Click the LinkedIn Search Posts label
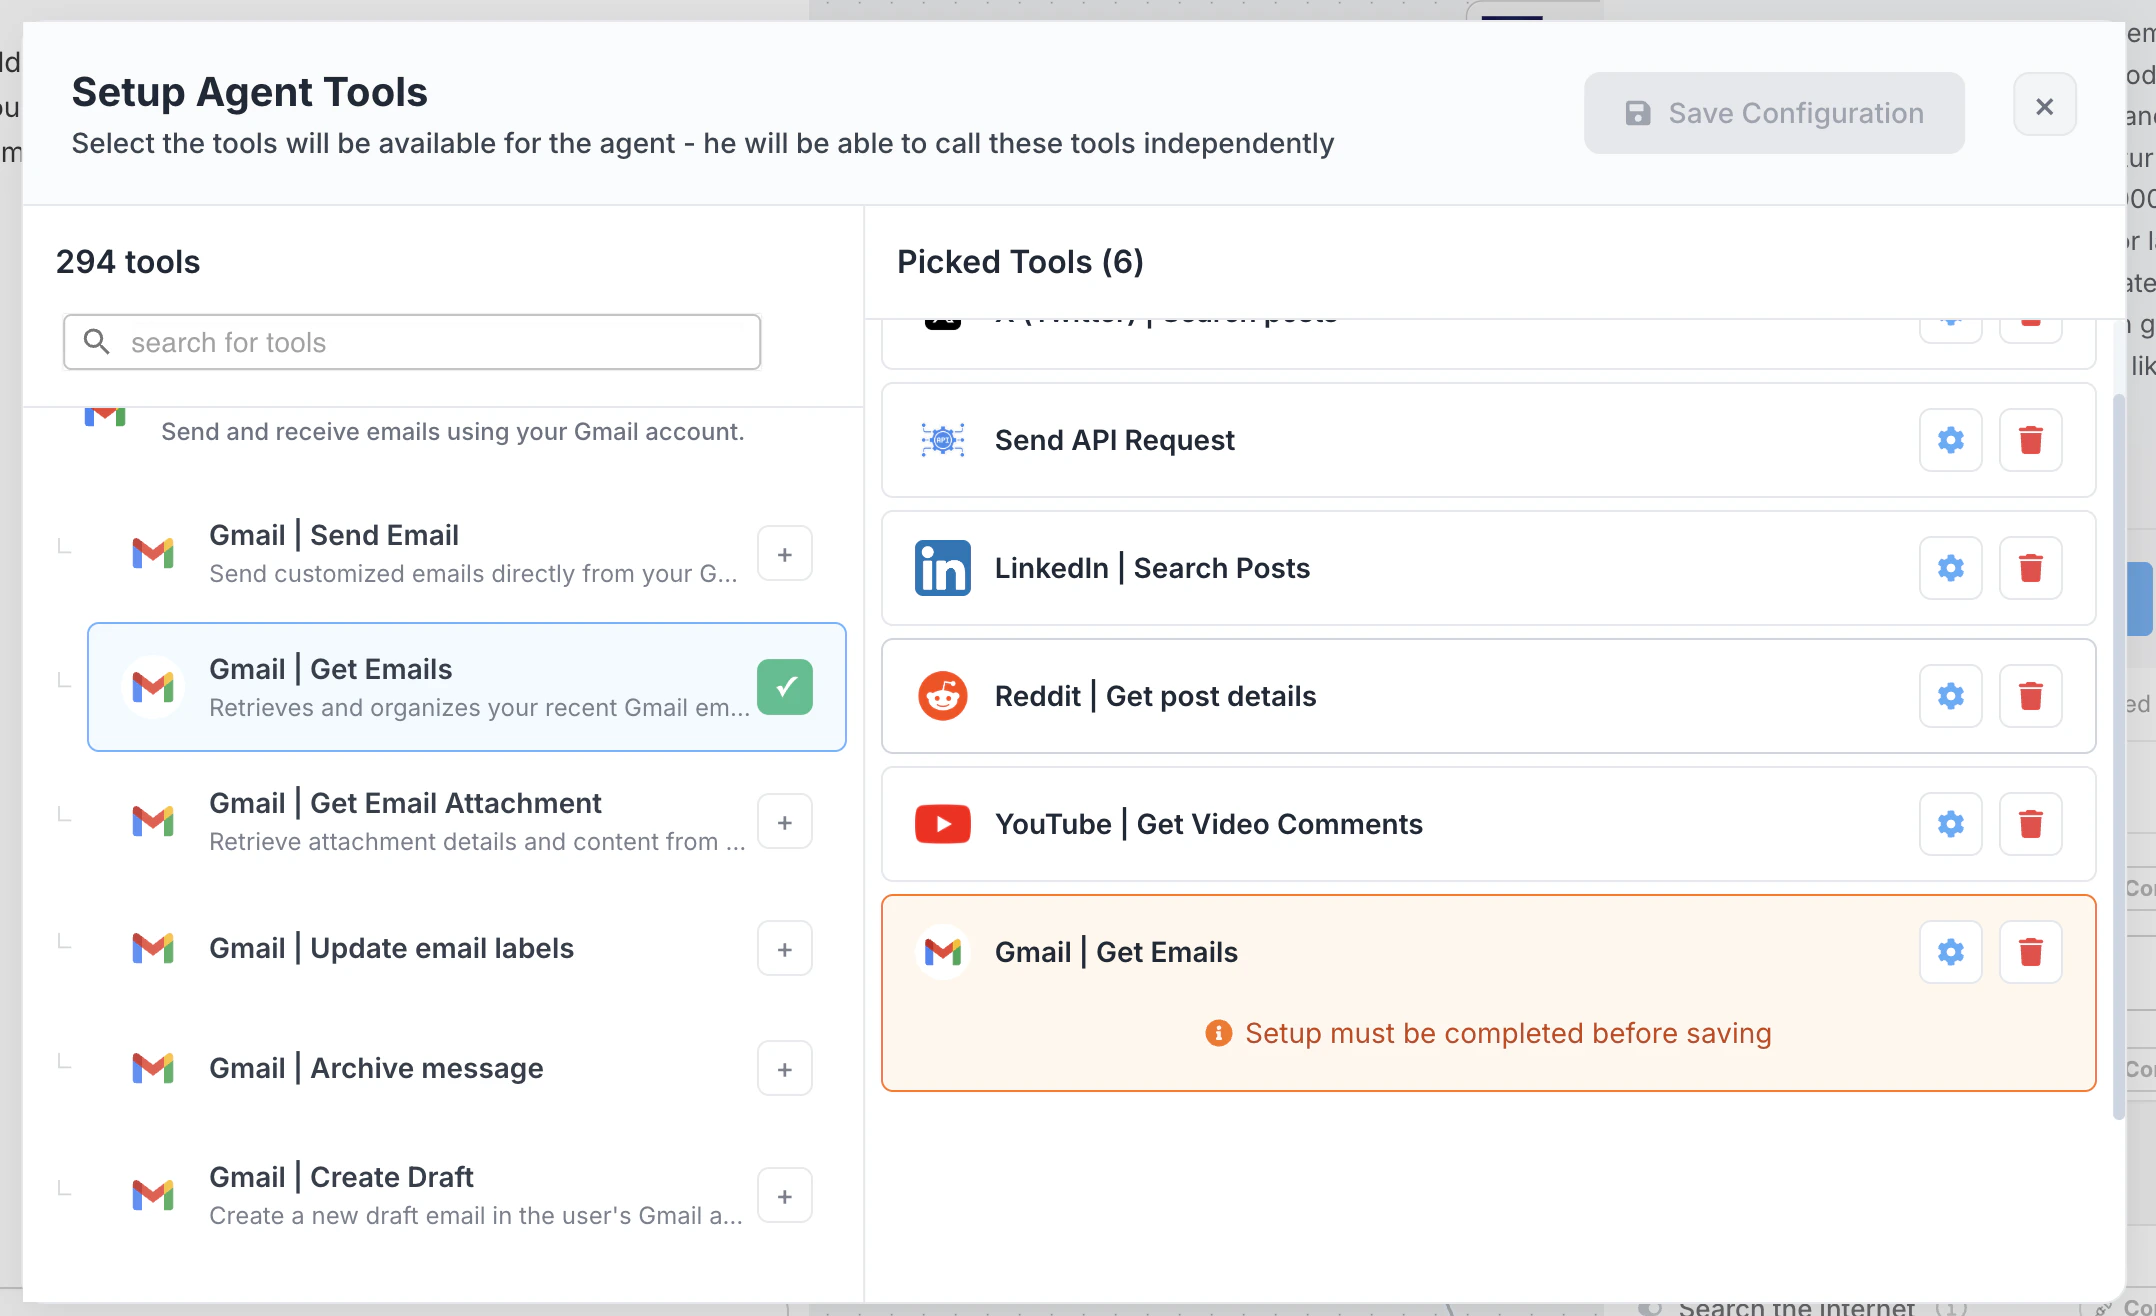 pyautogui.click(x=1152, y=568)
